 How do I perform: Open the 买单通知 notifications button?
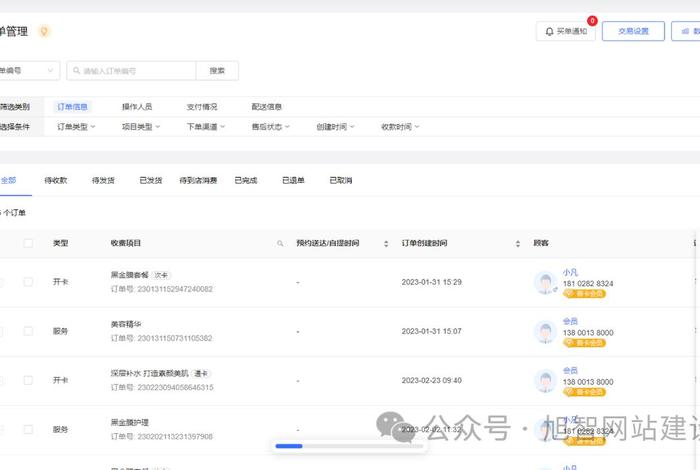click(566, 31)
